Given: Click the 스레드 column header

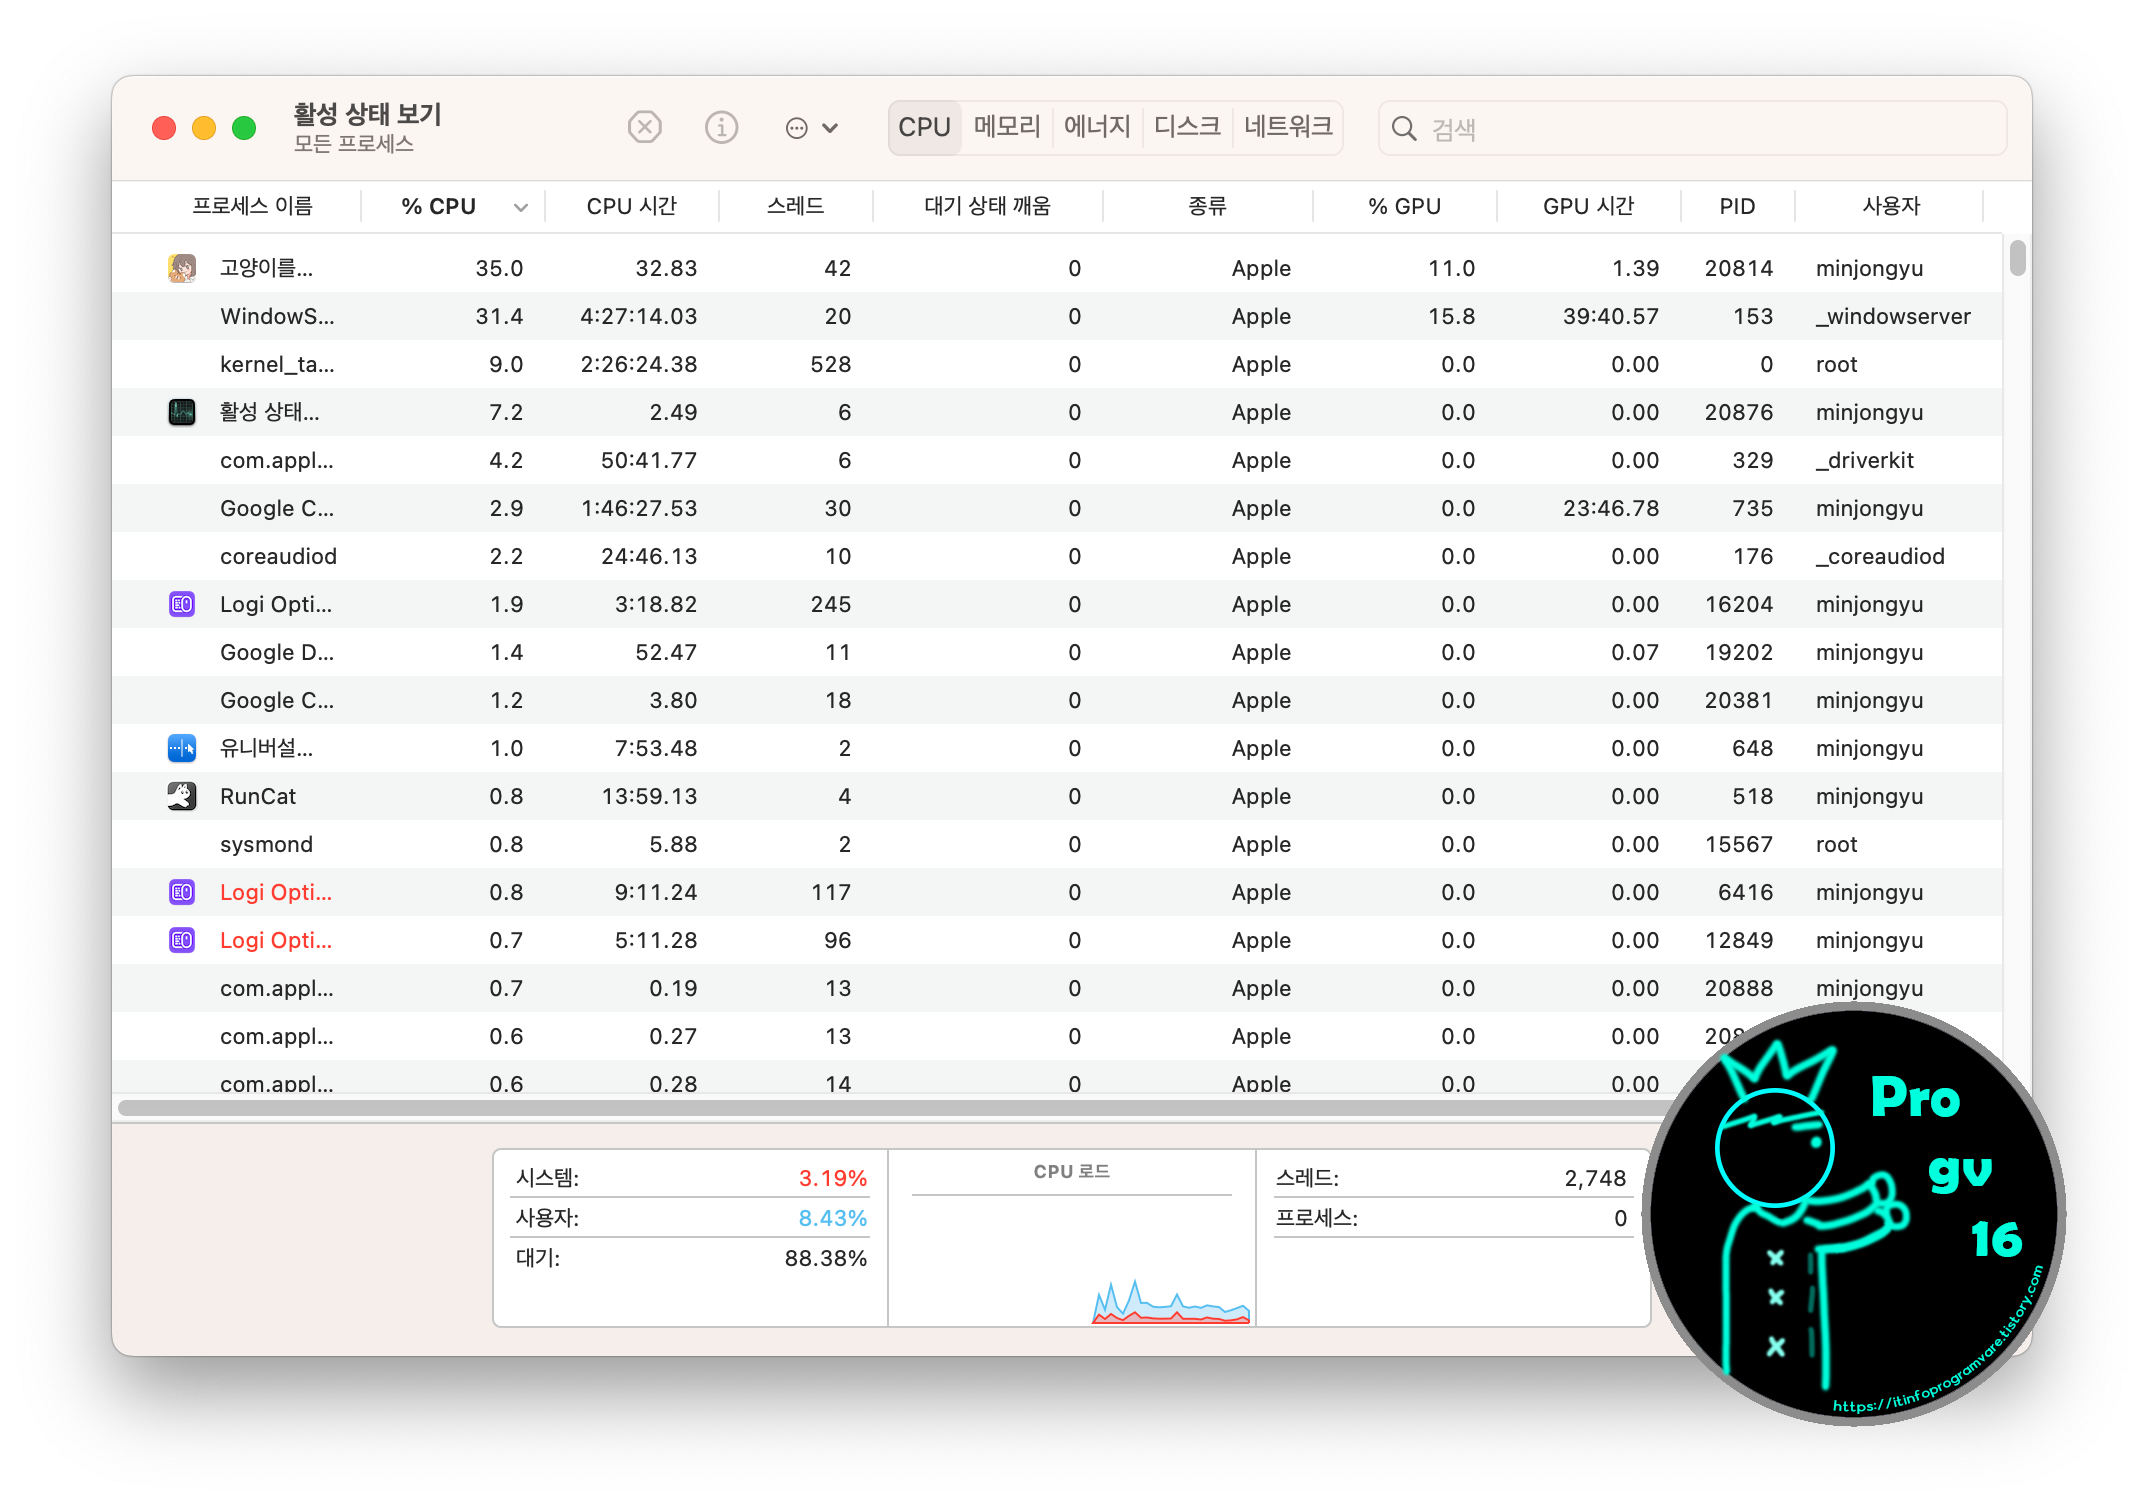Looking at the screenshot, I should click(x=795, y=206).
